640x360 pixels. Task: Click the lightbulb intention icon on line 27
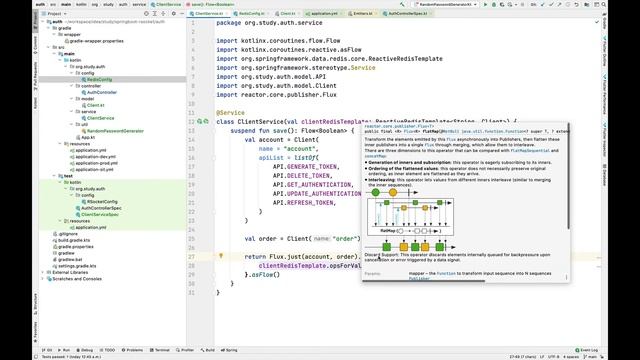[221, 256]
